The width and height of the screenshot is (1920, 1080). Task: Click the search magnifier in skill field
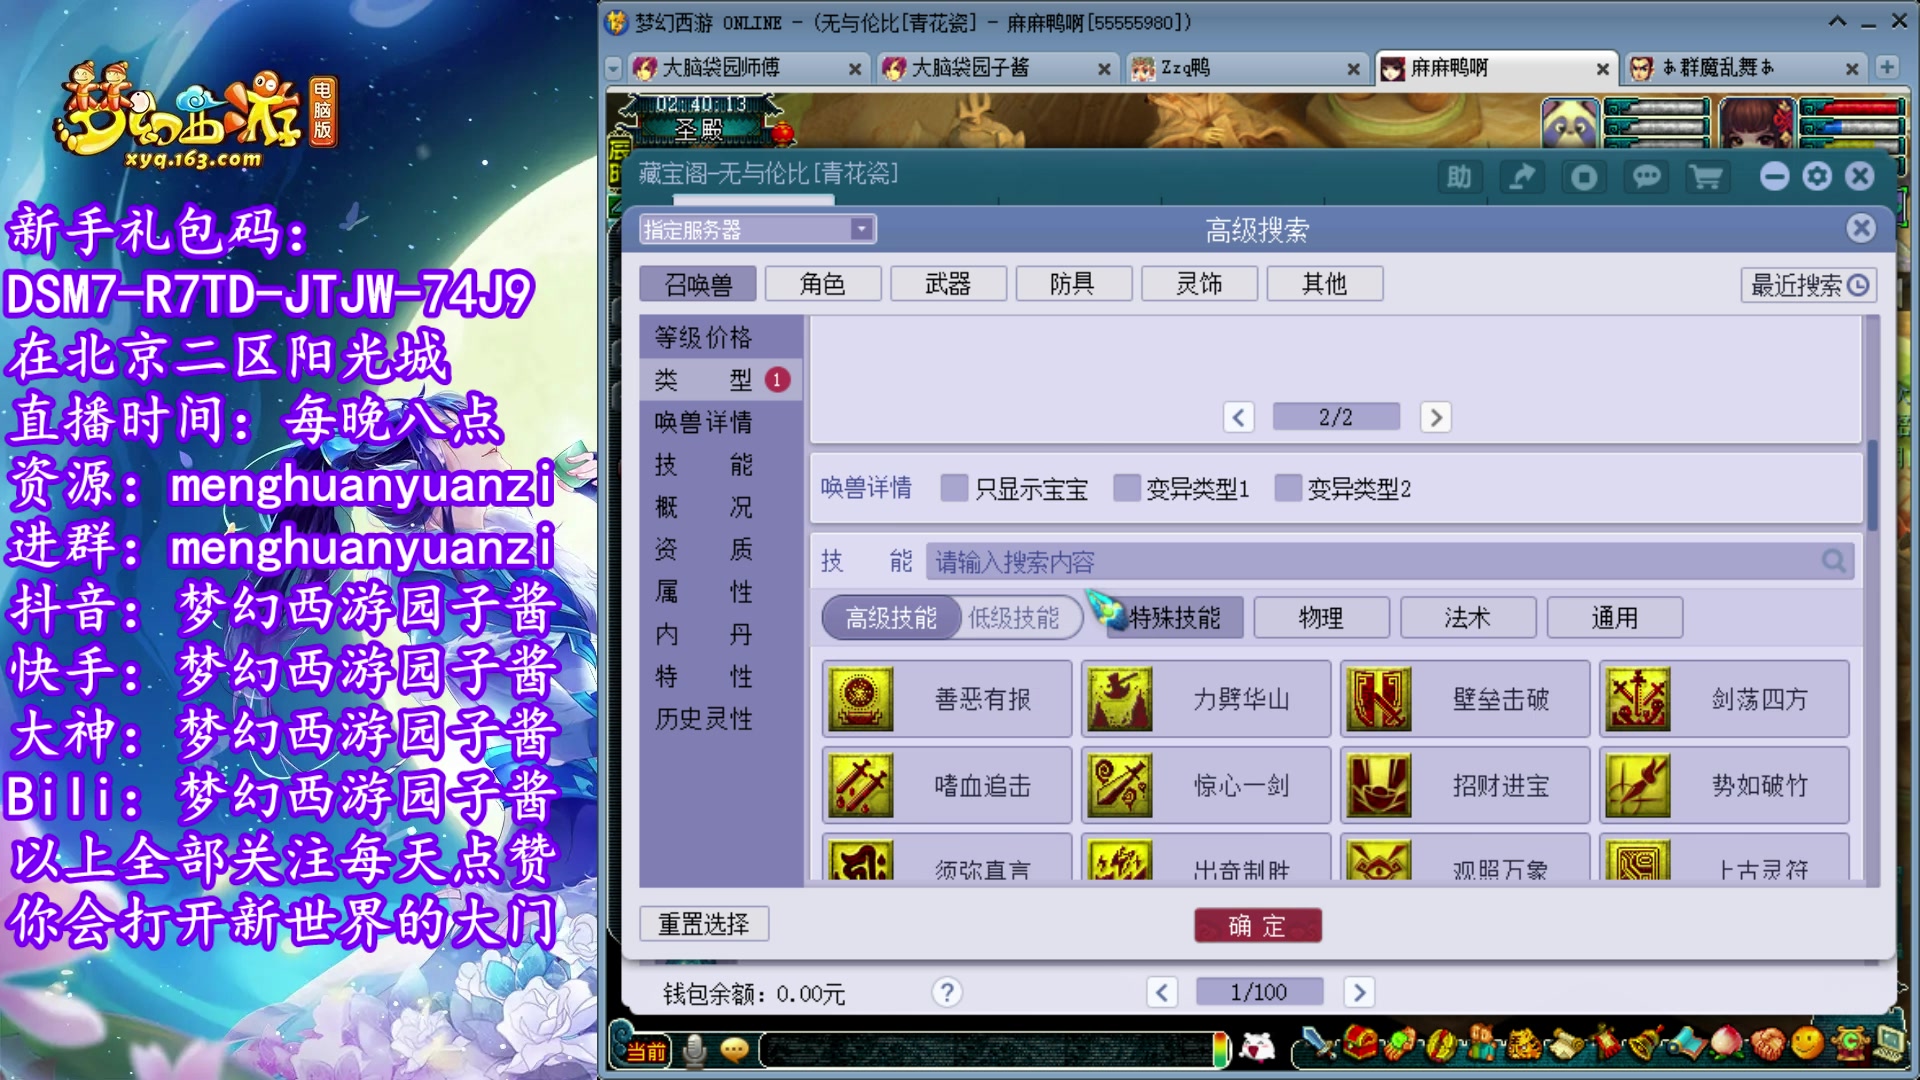pyautogui.click(x=1833, y=561)
